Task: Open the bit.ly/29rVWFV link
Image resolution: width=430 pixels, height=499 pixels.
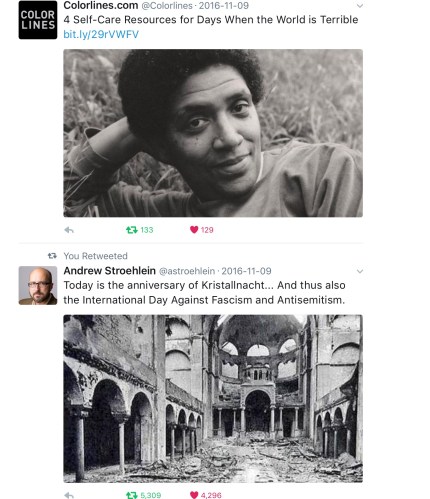Action: pos(101,34)
